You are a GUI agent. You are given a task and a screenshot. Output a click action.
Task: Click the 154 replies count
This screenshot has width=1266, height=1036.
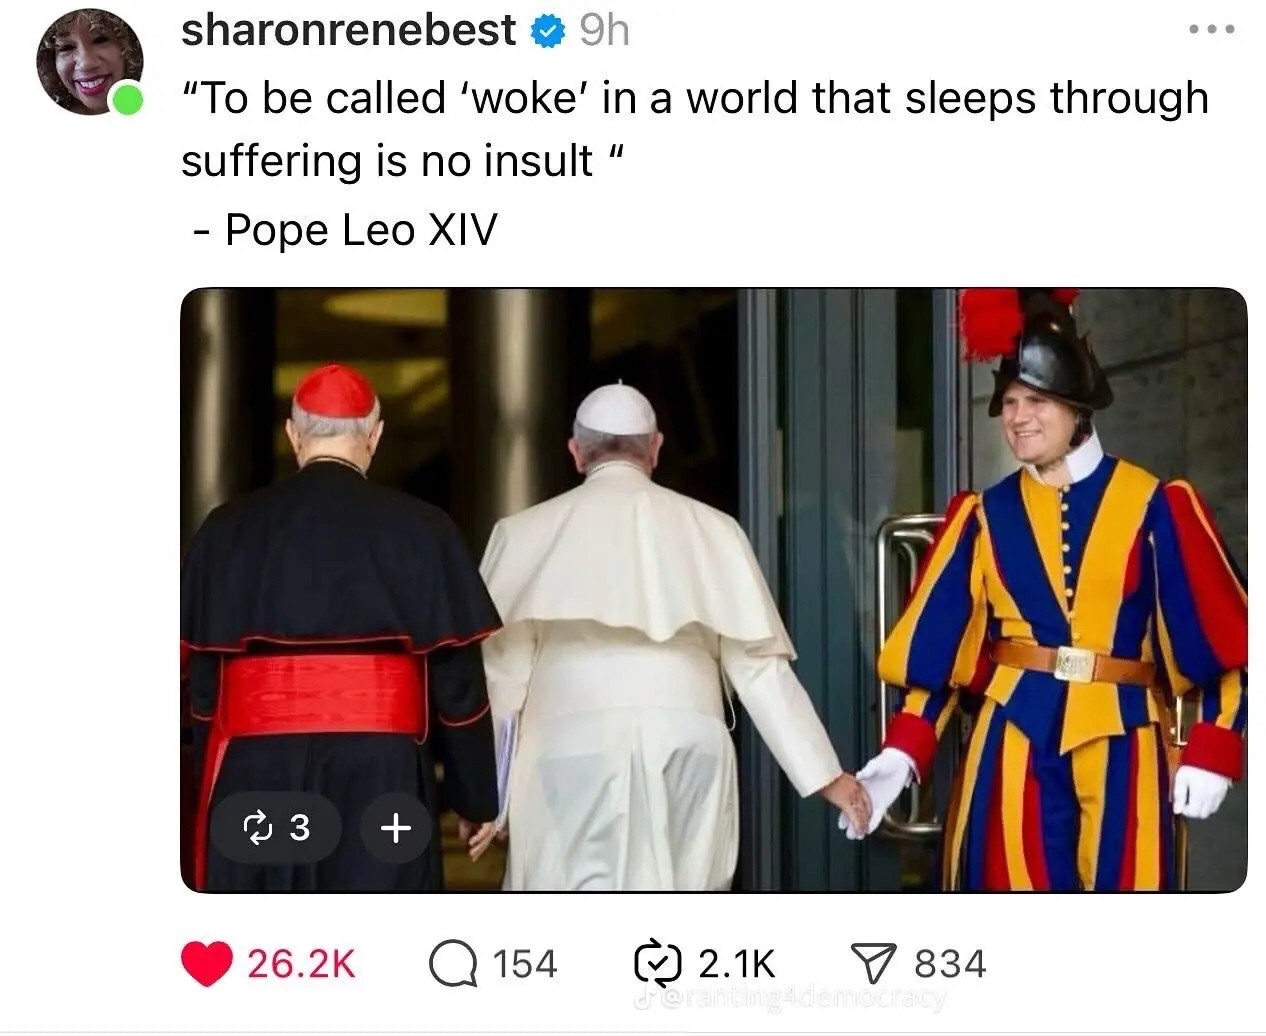pyautogui.click(x=524, y=964)
